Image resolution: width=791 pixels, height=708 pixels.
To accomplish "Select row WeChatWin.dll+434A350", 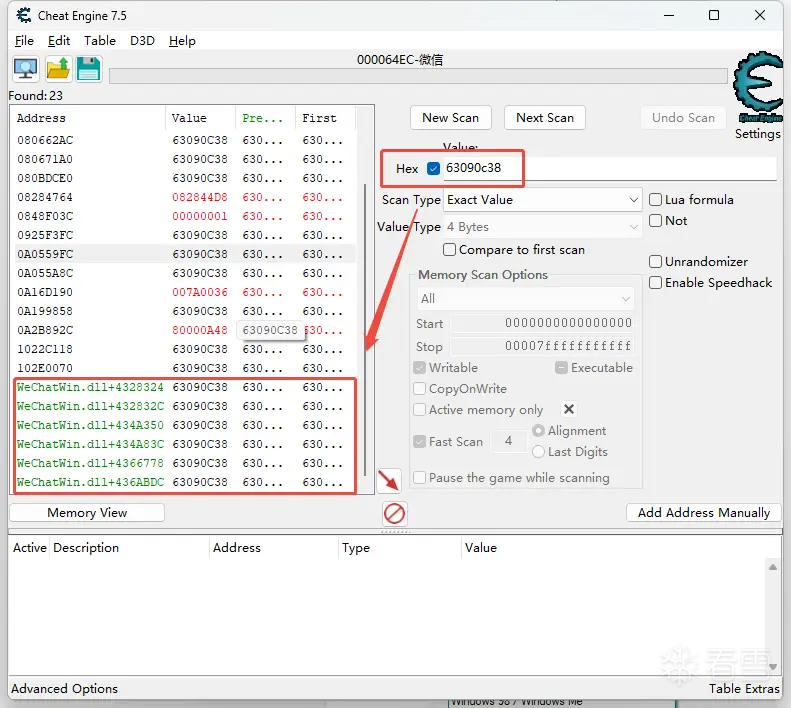I will pos(185,425).
